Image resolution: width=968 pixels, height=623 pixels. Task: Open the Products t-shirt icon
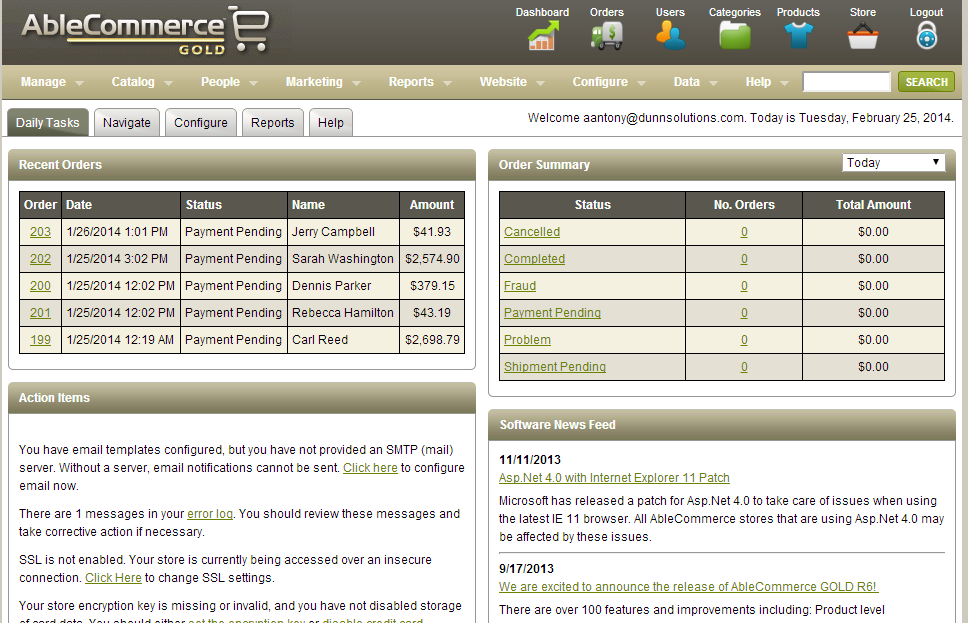(798, 35)
